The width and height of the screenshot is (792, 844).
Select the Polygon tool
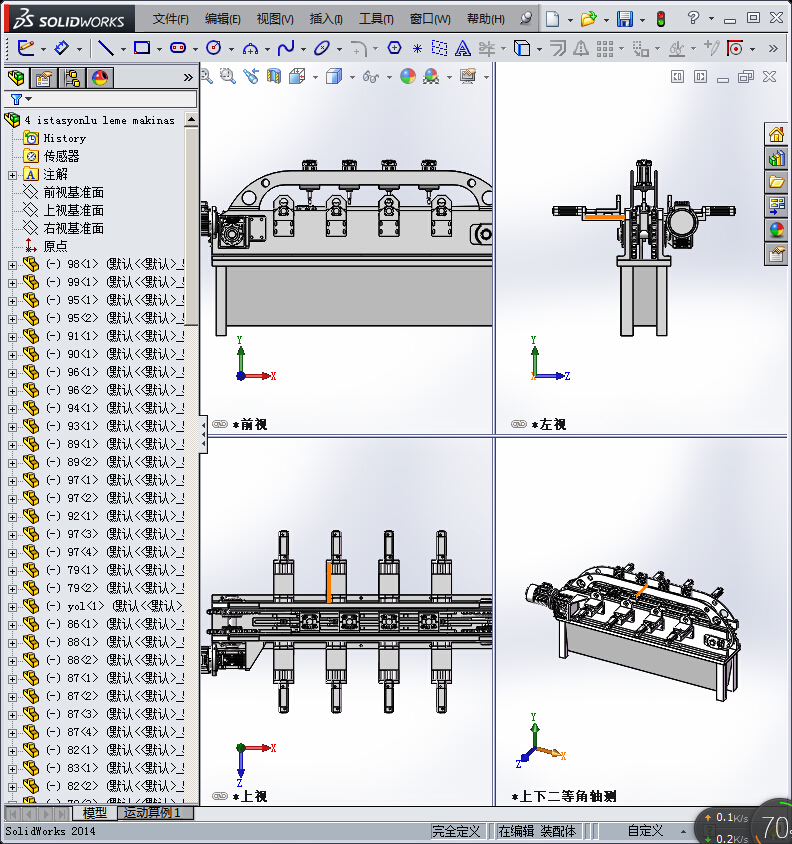394,48
